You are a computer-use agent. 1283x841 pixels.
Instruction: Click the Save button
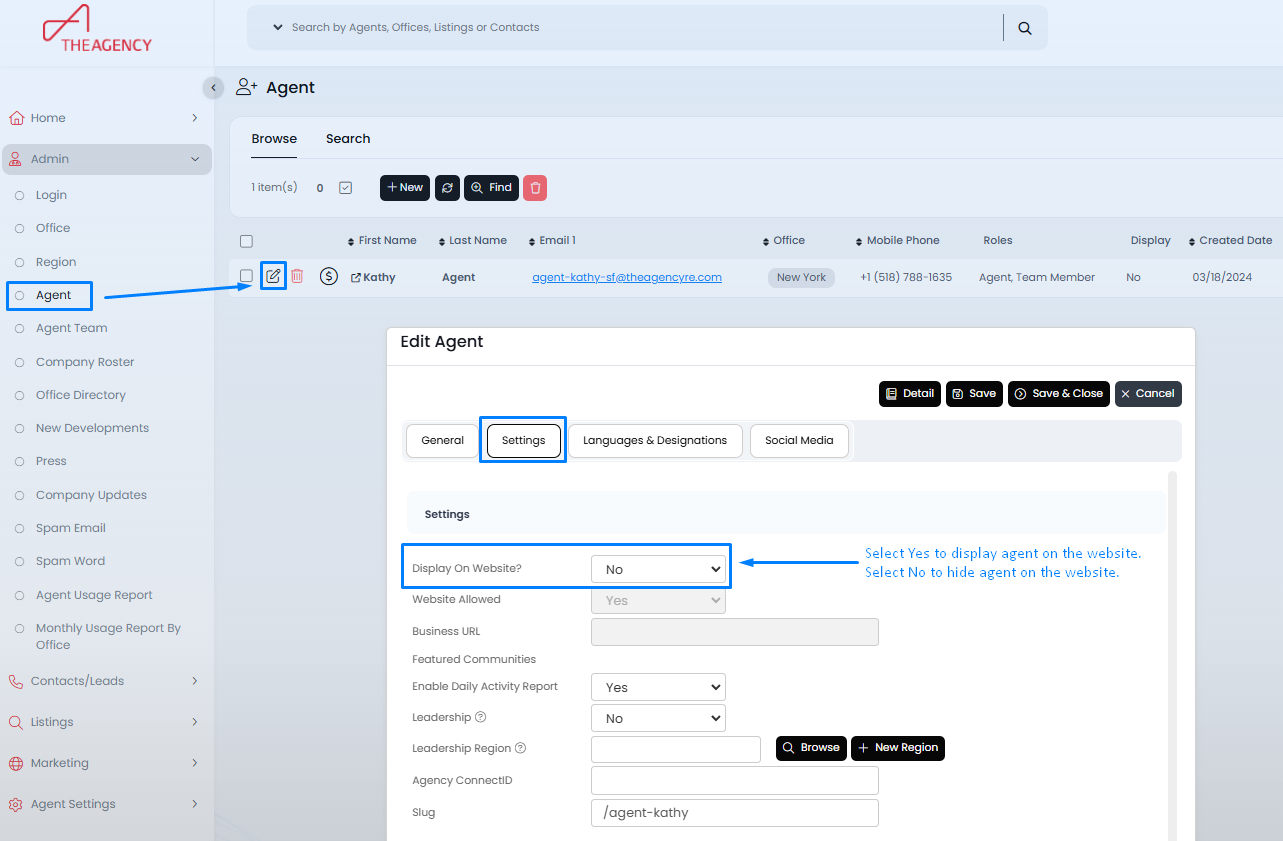[x=975, y=394]
